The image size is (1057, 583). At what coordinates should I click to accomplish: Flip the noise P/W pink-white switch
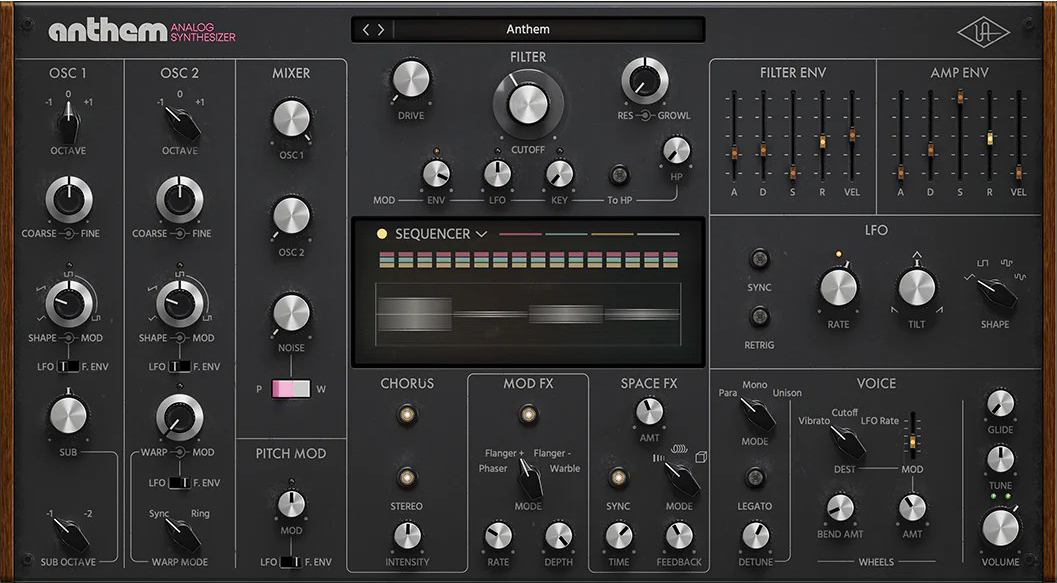(291, 389)
